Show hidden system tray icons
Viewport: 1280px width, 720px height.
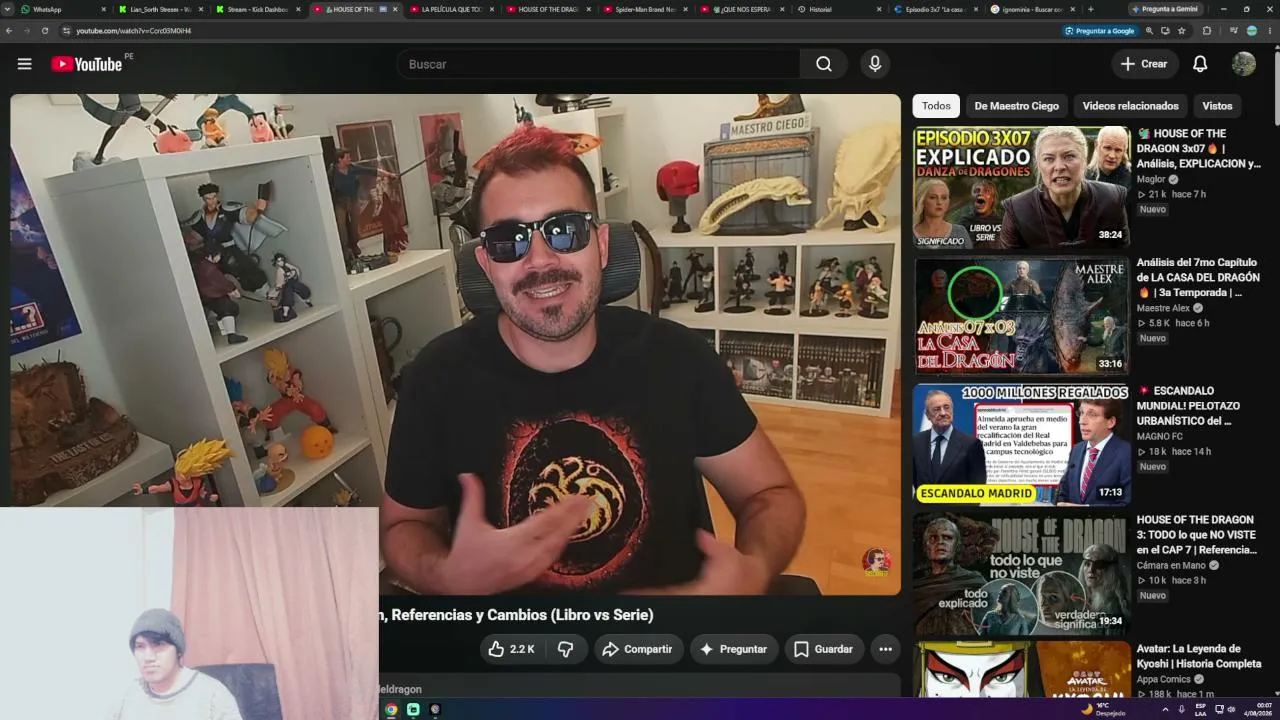[x=1165, y=709]
